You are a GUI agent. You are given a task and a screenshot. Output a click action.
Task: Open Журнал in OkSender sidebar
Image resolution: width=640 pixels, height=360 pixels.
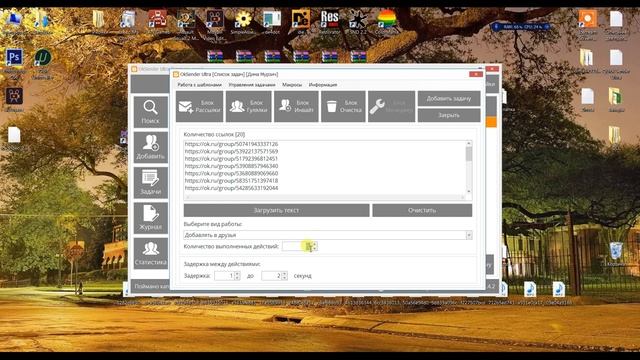coord(151,218)
